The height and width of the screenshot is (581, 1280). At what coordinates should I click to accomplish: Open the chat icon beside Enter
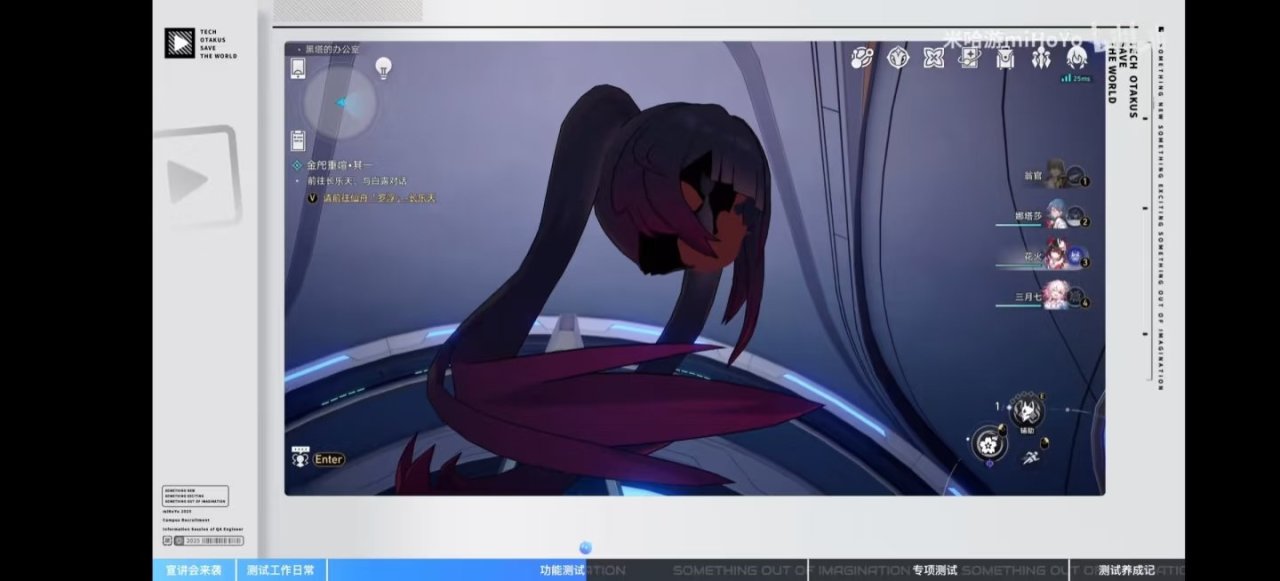click(300, 458)
